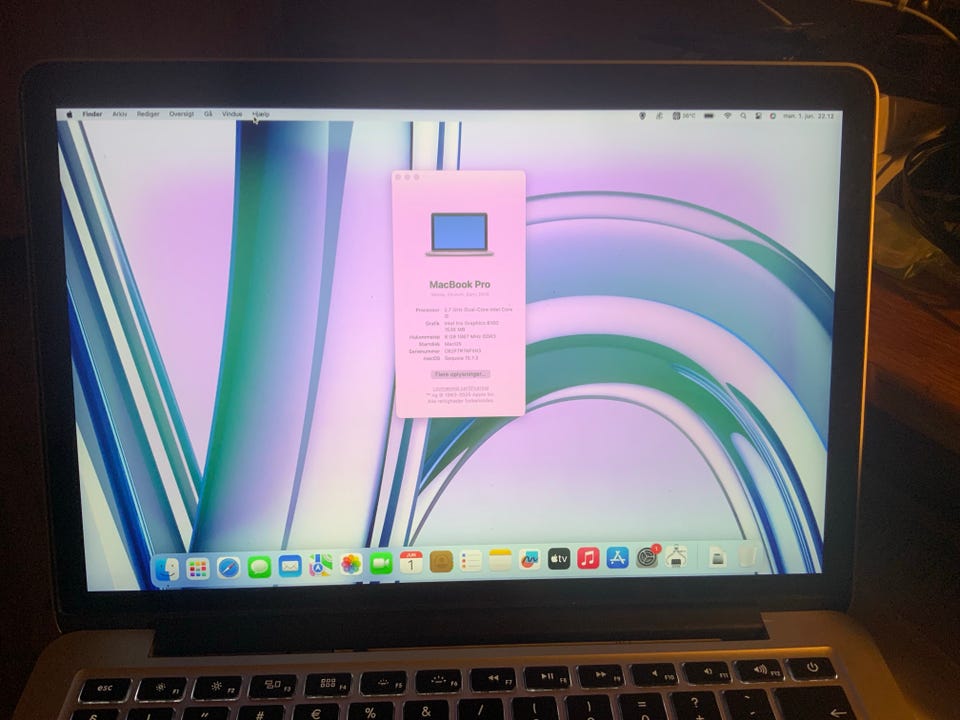Open the Gå menu
Screen dimensions: 960x720
tap(208, 114)
